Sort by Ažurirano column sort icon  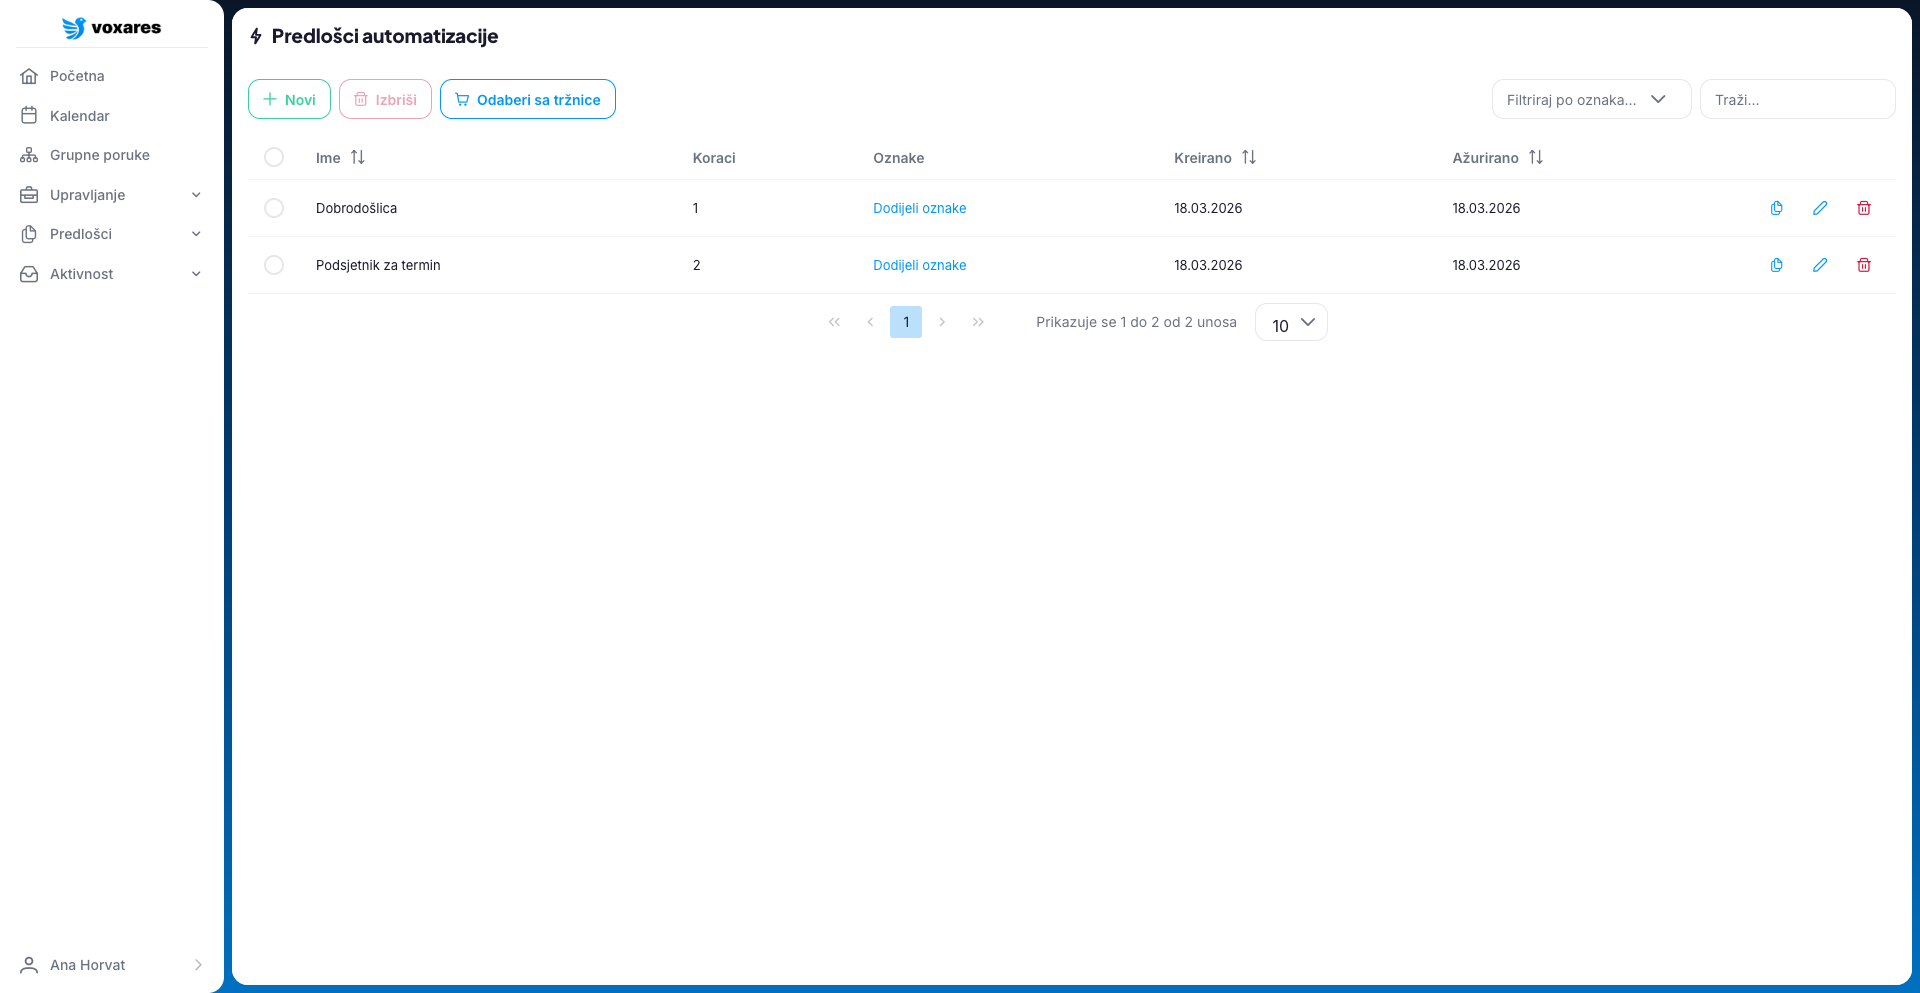(x=1536, y=158)
